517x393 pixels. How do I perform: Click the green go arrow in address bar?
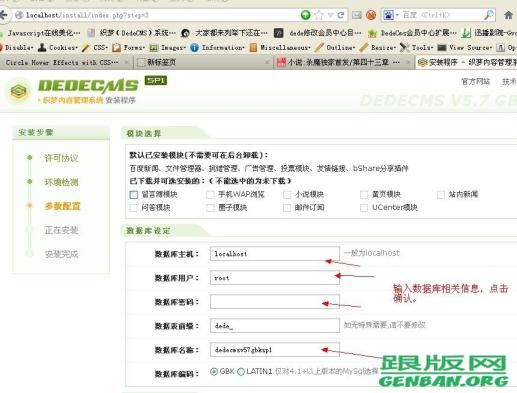305,15
